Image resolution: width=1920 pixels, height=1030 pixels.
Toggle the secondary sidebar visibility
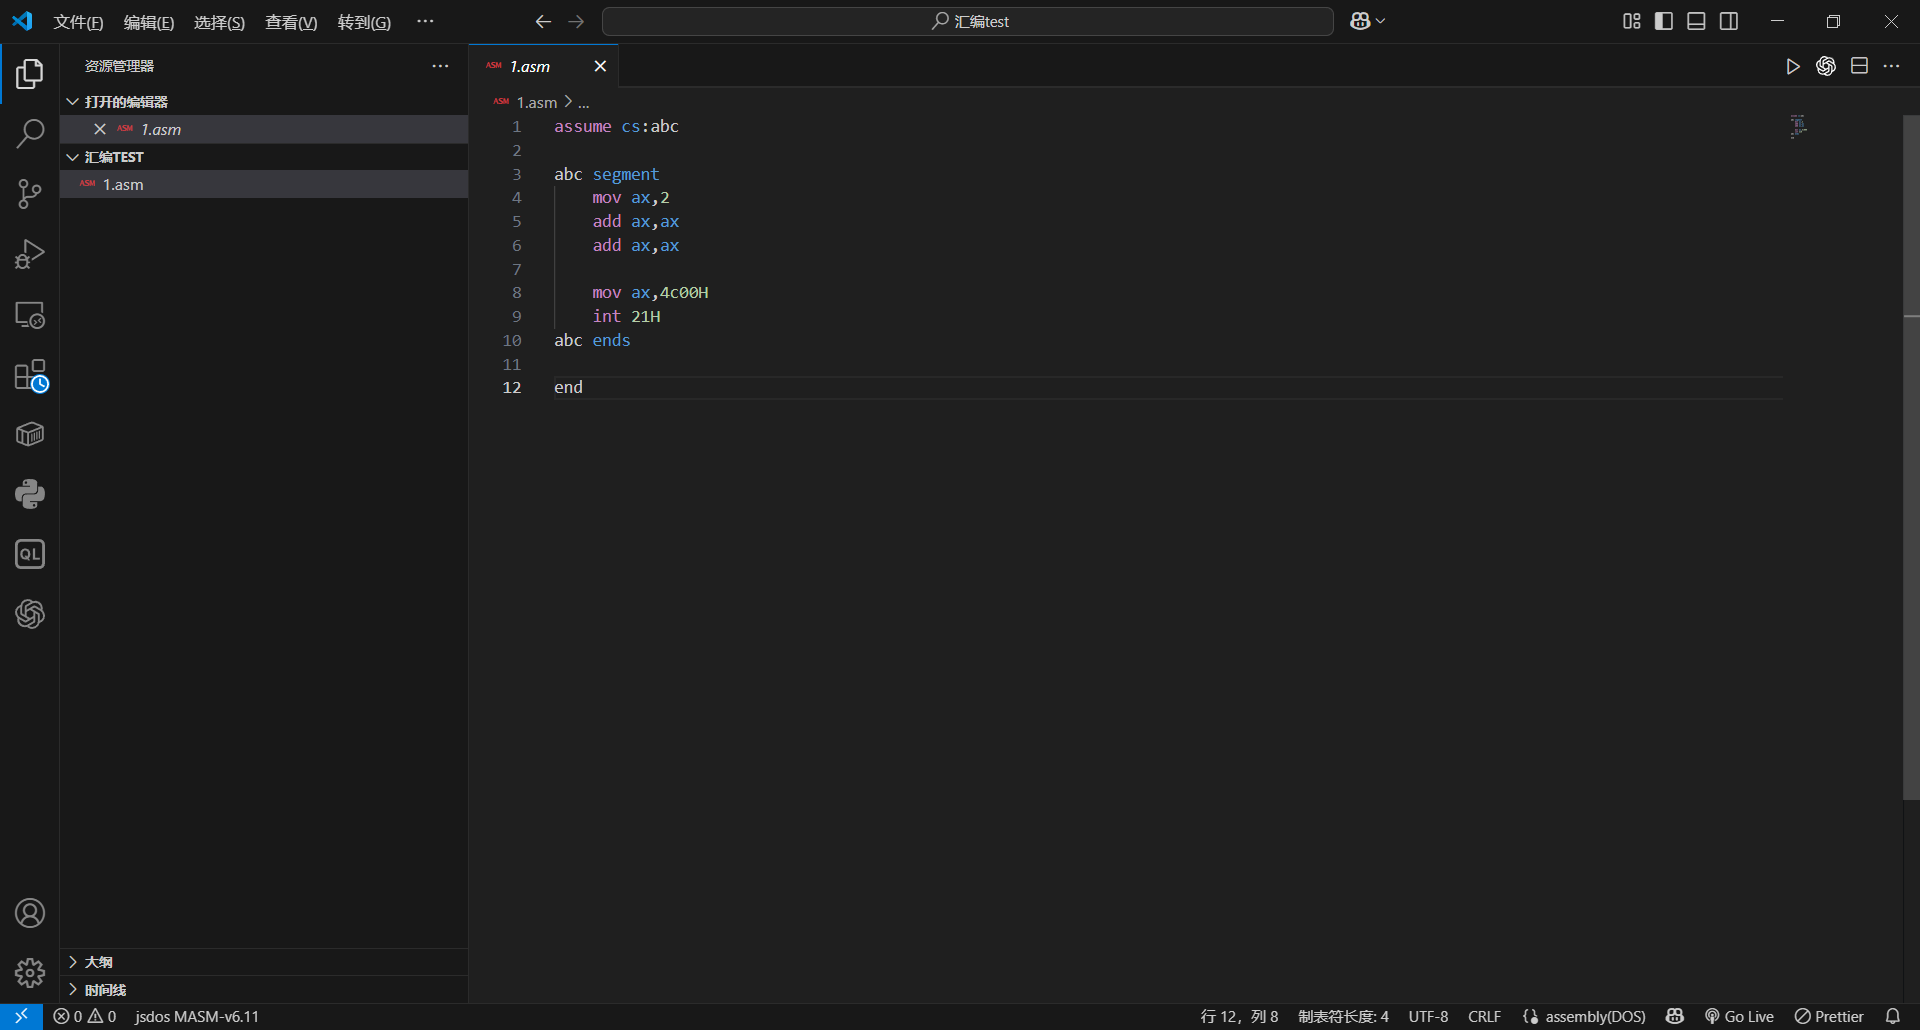1729,21
